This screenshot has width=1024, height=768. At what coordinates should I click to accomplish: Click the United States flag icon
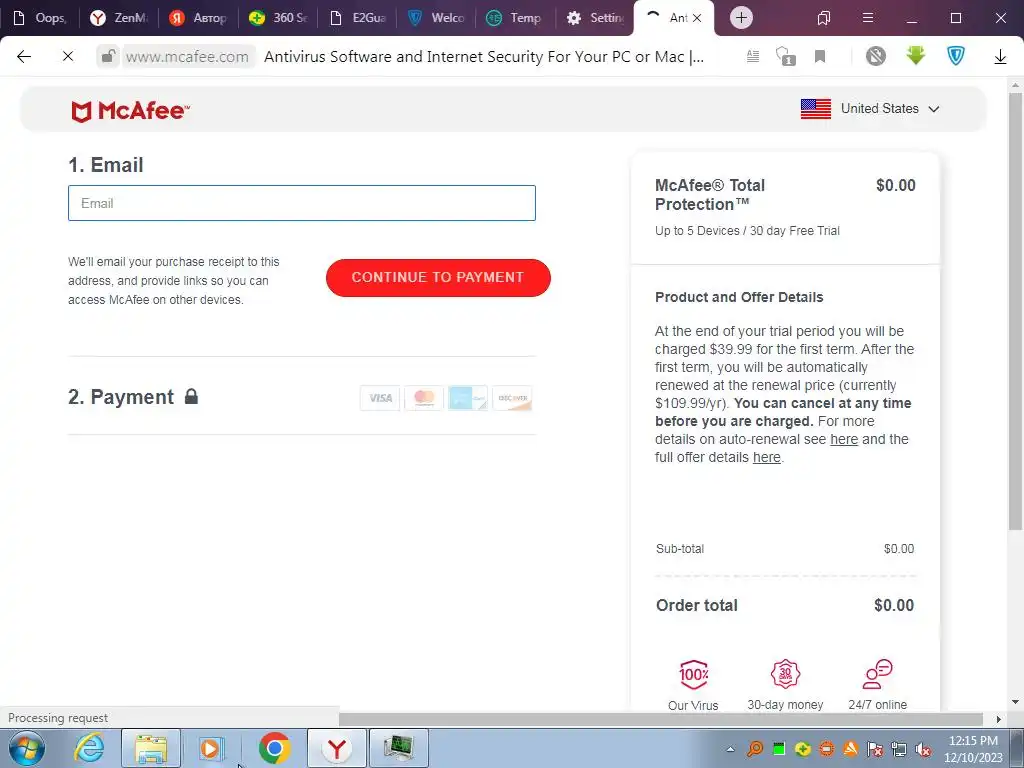click(816, 109)
